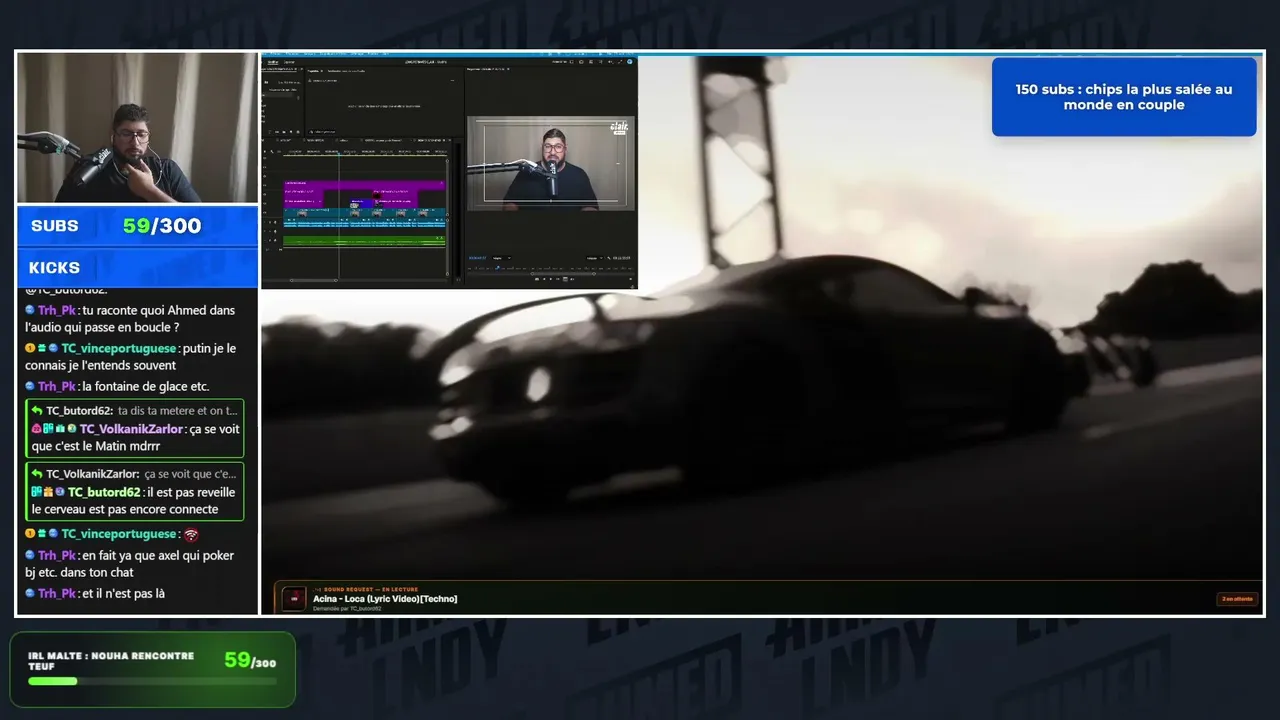Click the SUBS label in the blue counter

[x=55, y=226]
